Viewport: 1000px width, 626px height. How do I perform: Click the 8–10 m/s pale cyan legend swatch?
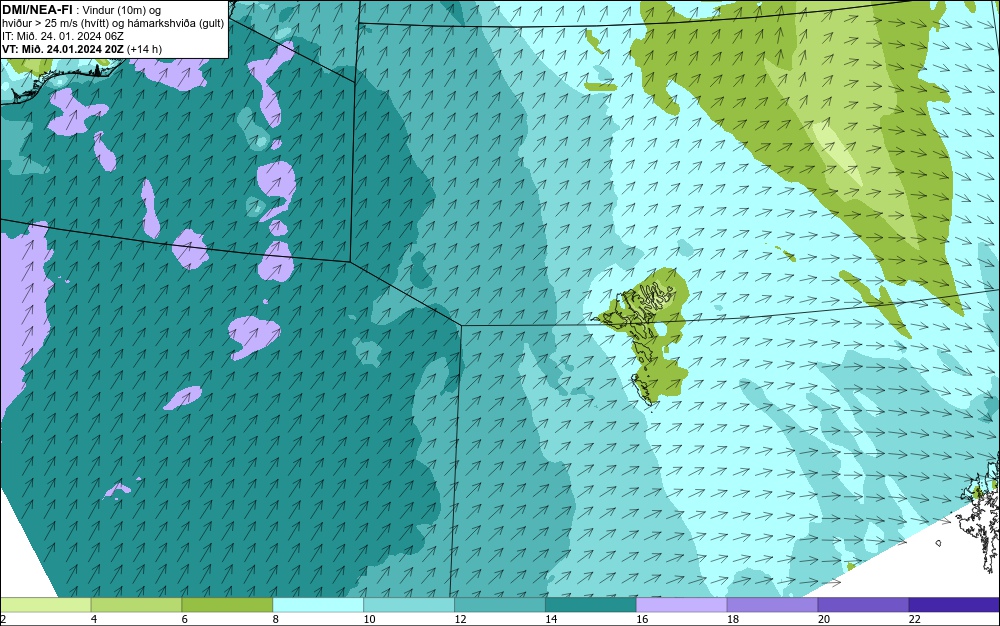coord(318,605)
